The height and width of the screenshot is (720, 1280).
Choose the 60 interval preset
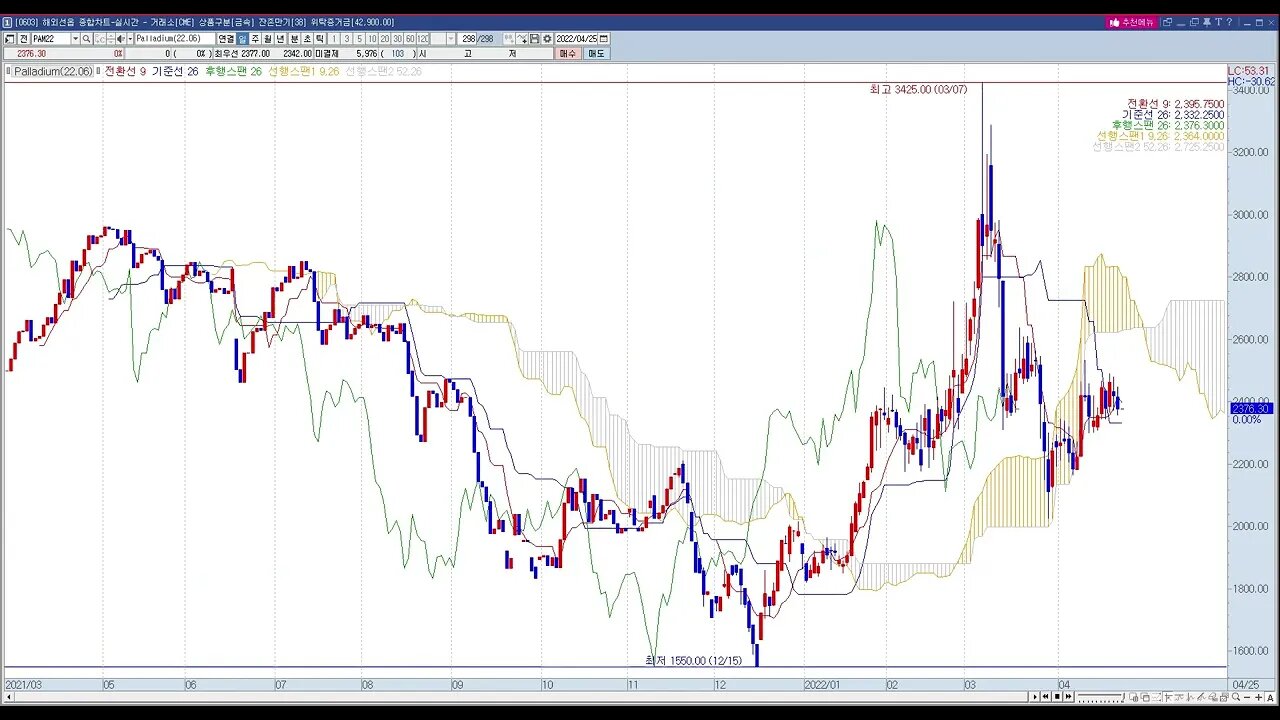pos(410,39)
